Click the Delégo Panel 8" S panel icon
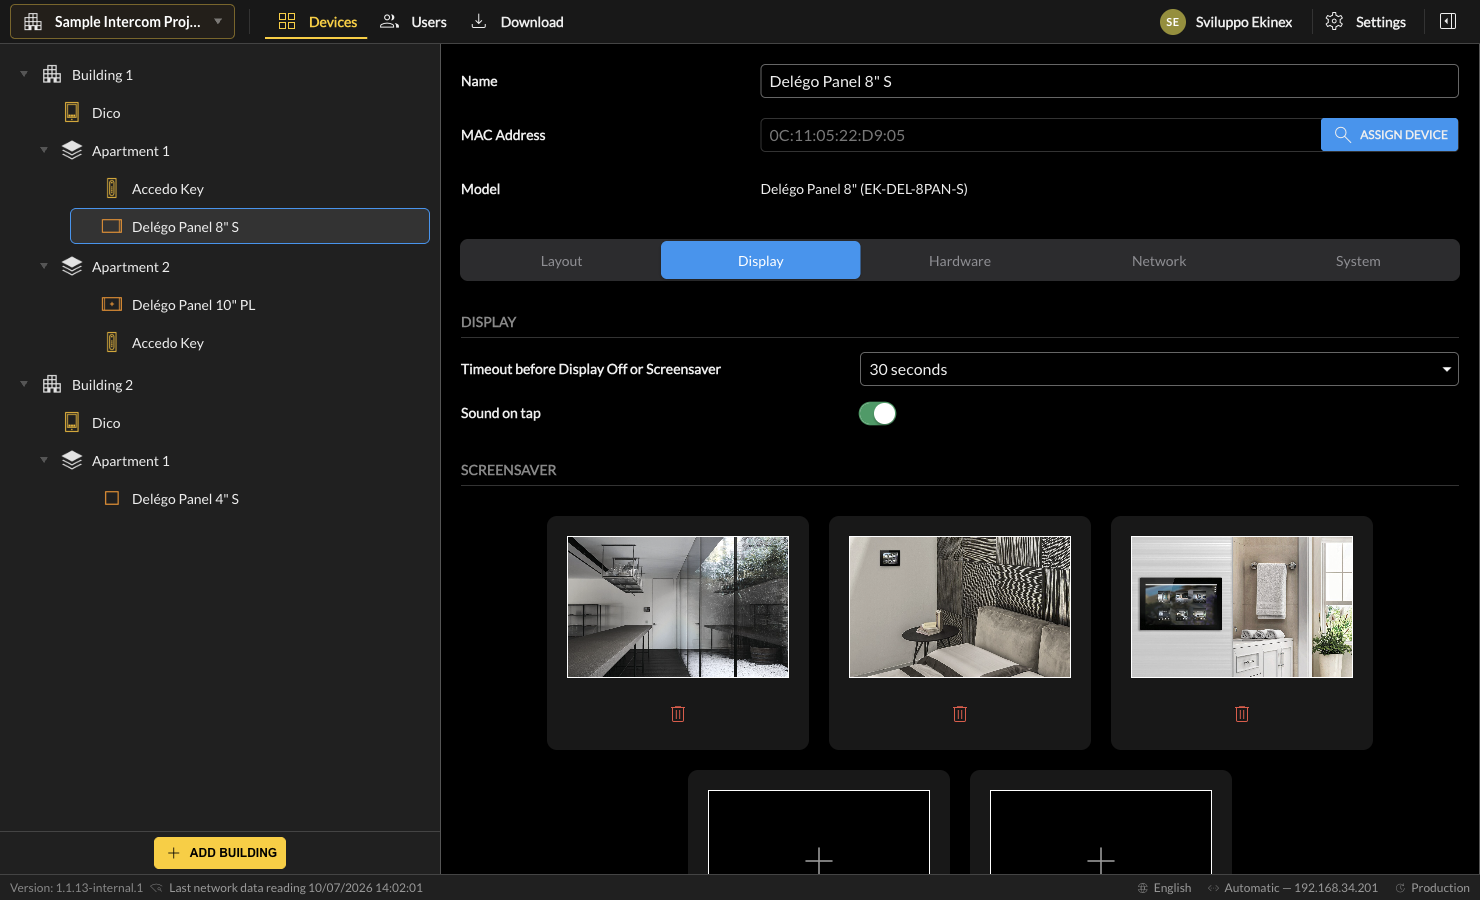1480x900 pixels. pyautogui.click(x=112, y=227)
